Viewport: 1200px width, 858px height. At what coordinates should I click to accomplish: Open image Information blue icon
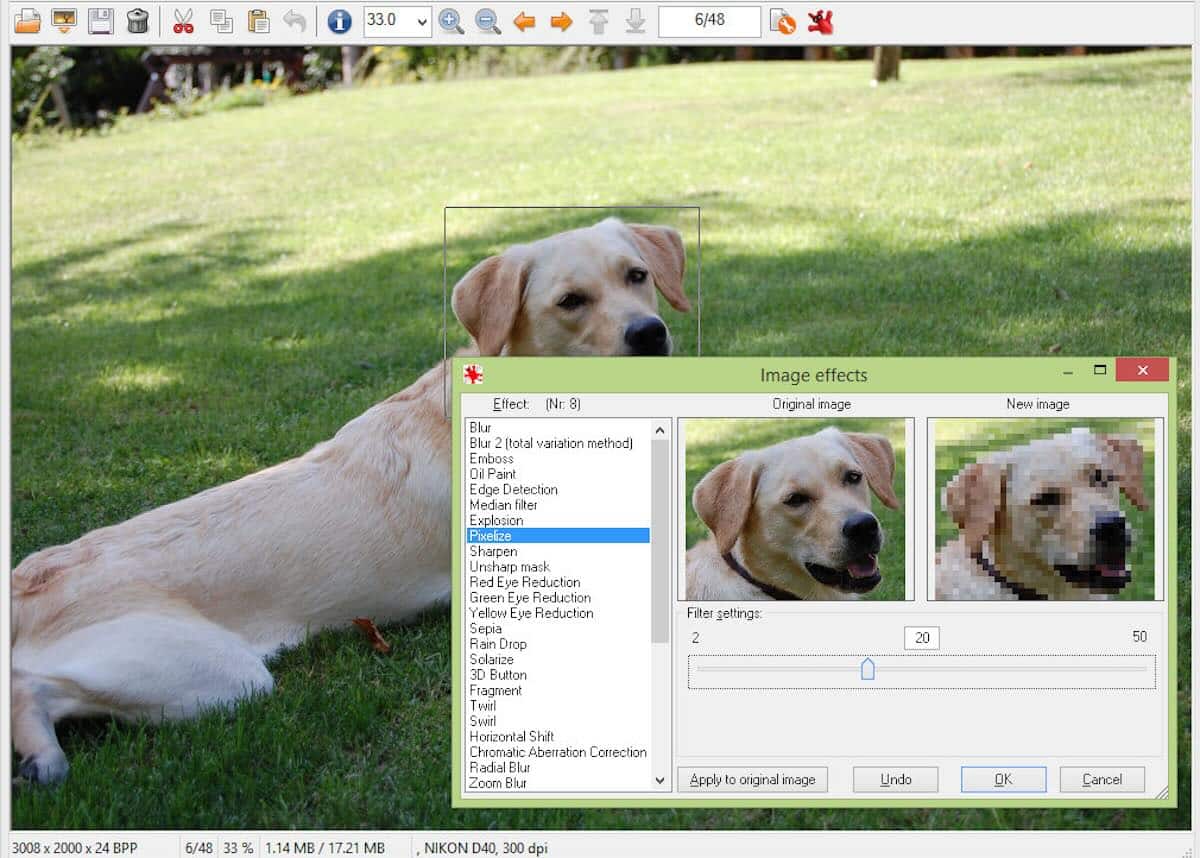[x=339, y=21]
